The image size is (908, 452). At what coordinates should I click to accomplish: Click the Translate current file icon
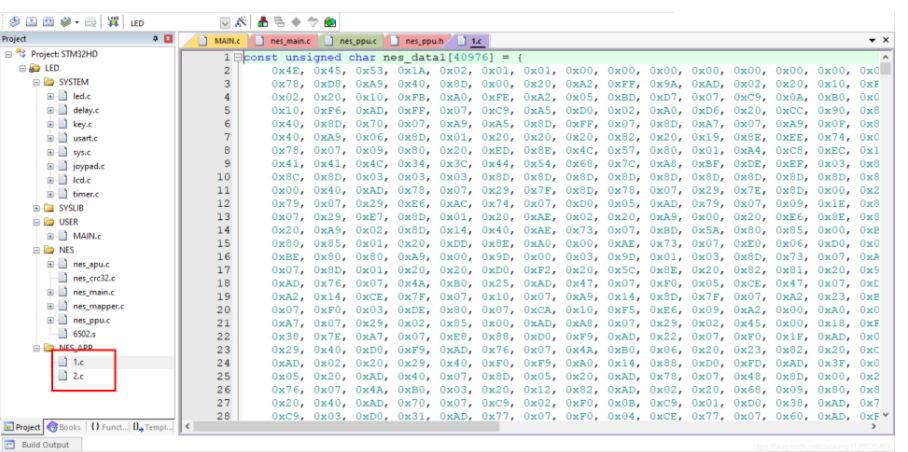coord(14,22)
